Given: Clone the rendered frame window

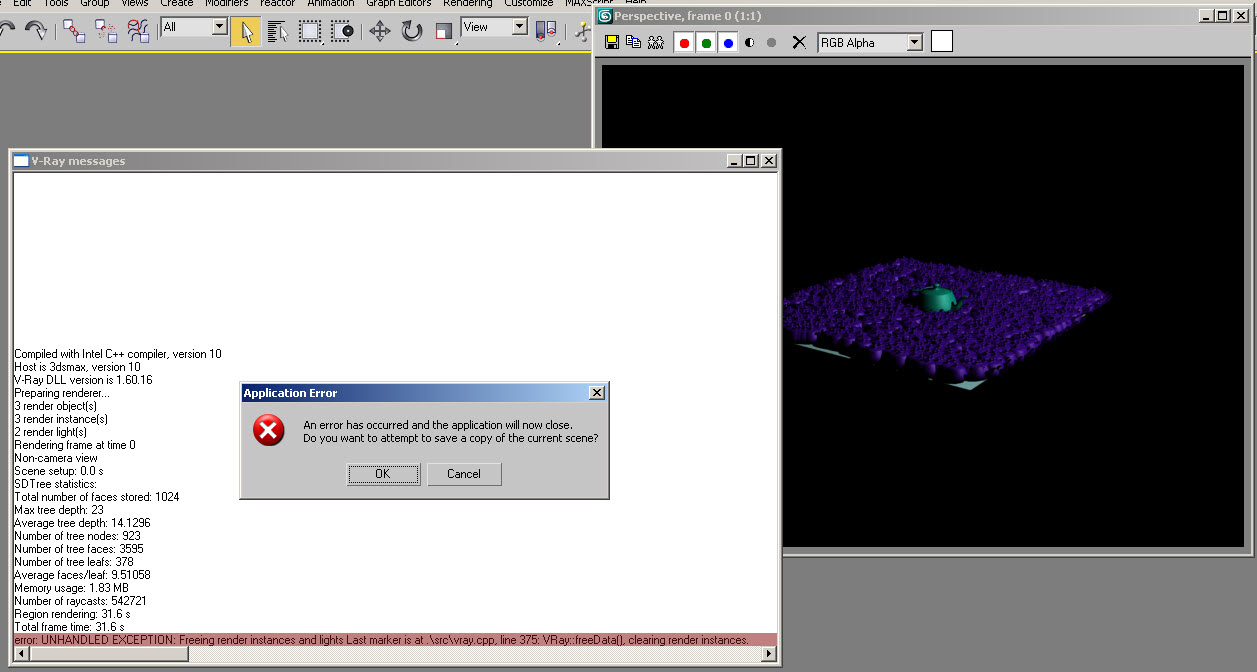Looking at the screenshot, I should point(633,42).
